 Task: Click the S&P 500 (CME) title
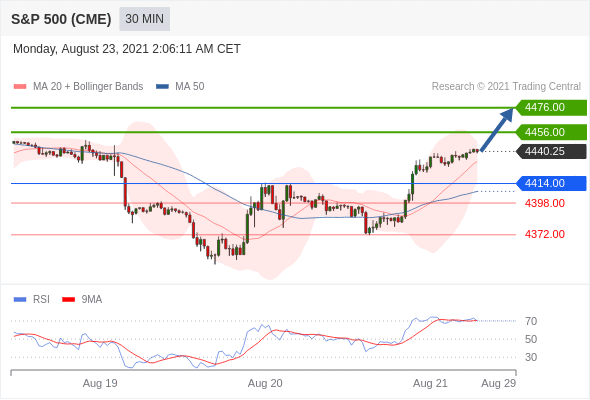[x=61, y=19]
